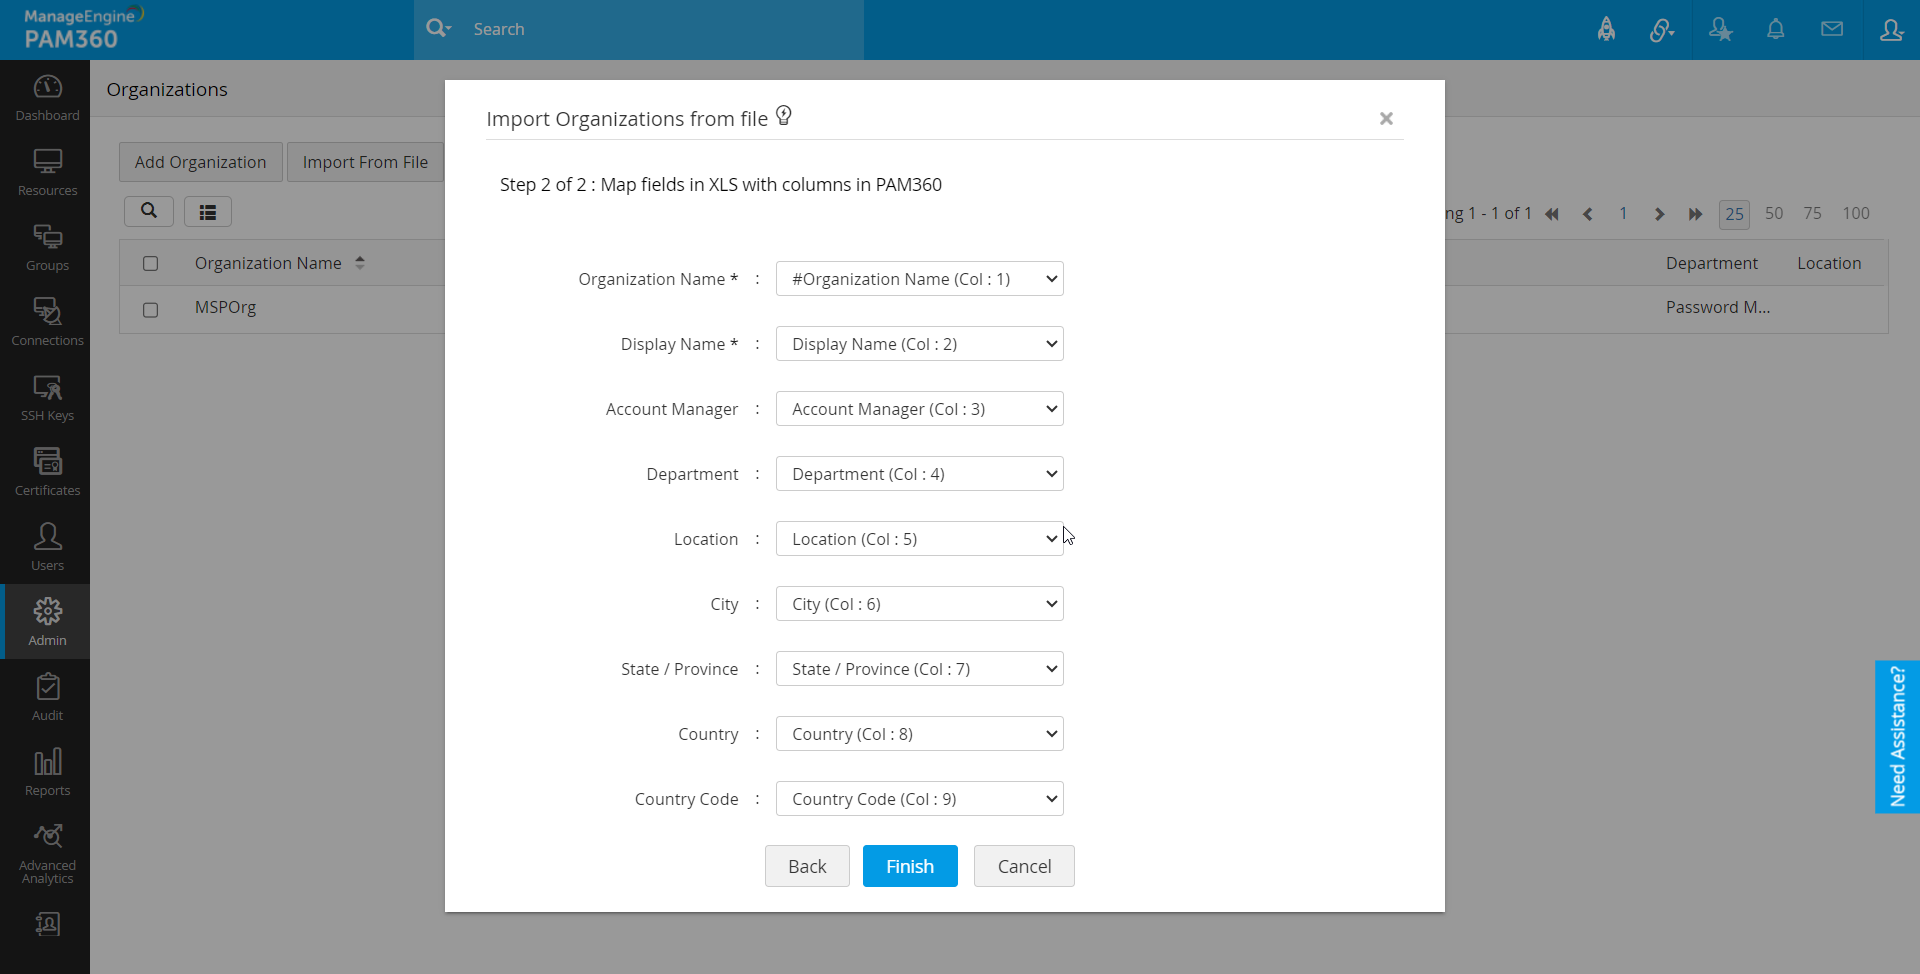Click the table search magnifier icon
1920x974 pixels.
(x=149, y=211)
